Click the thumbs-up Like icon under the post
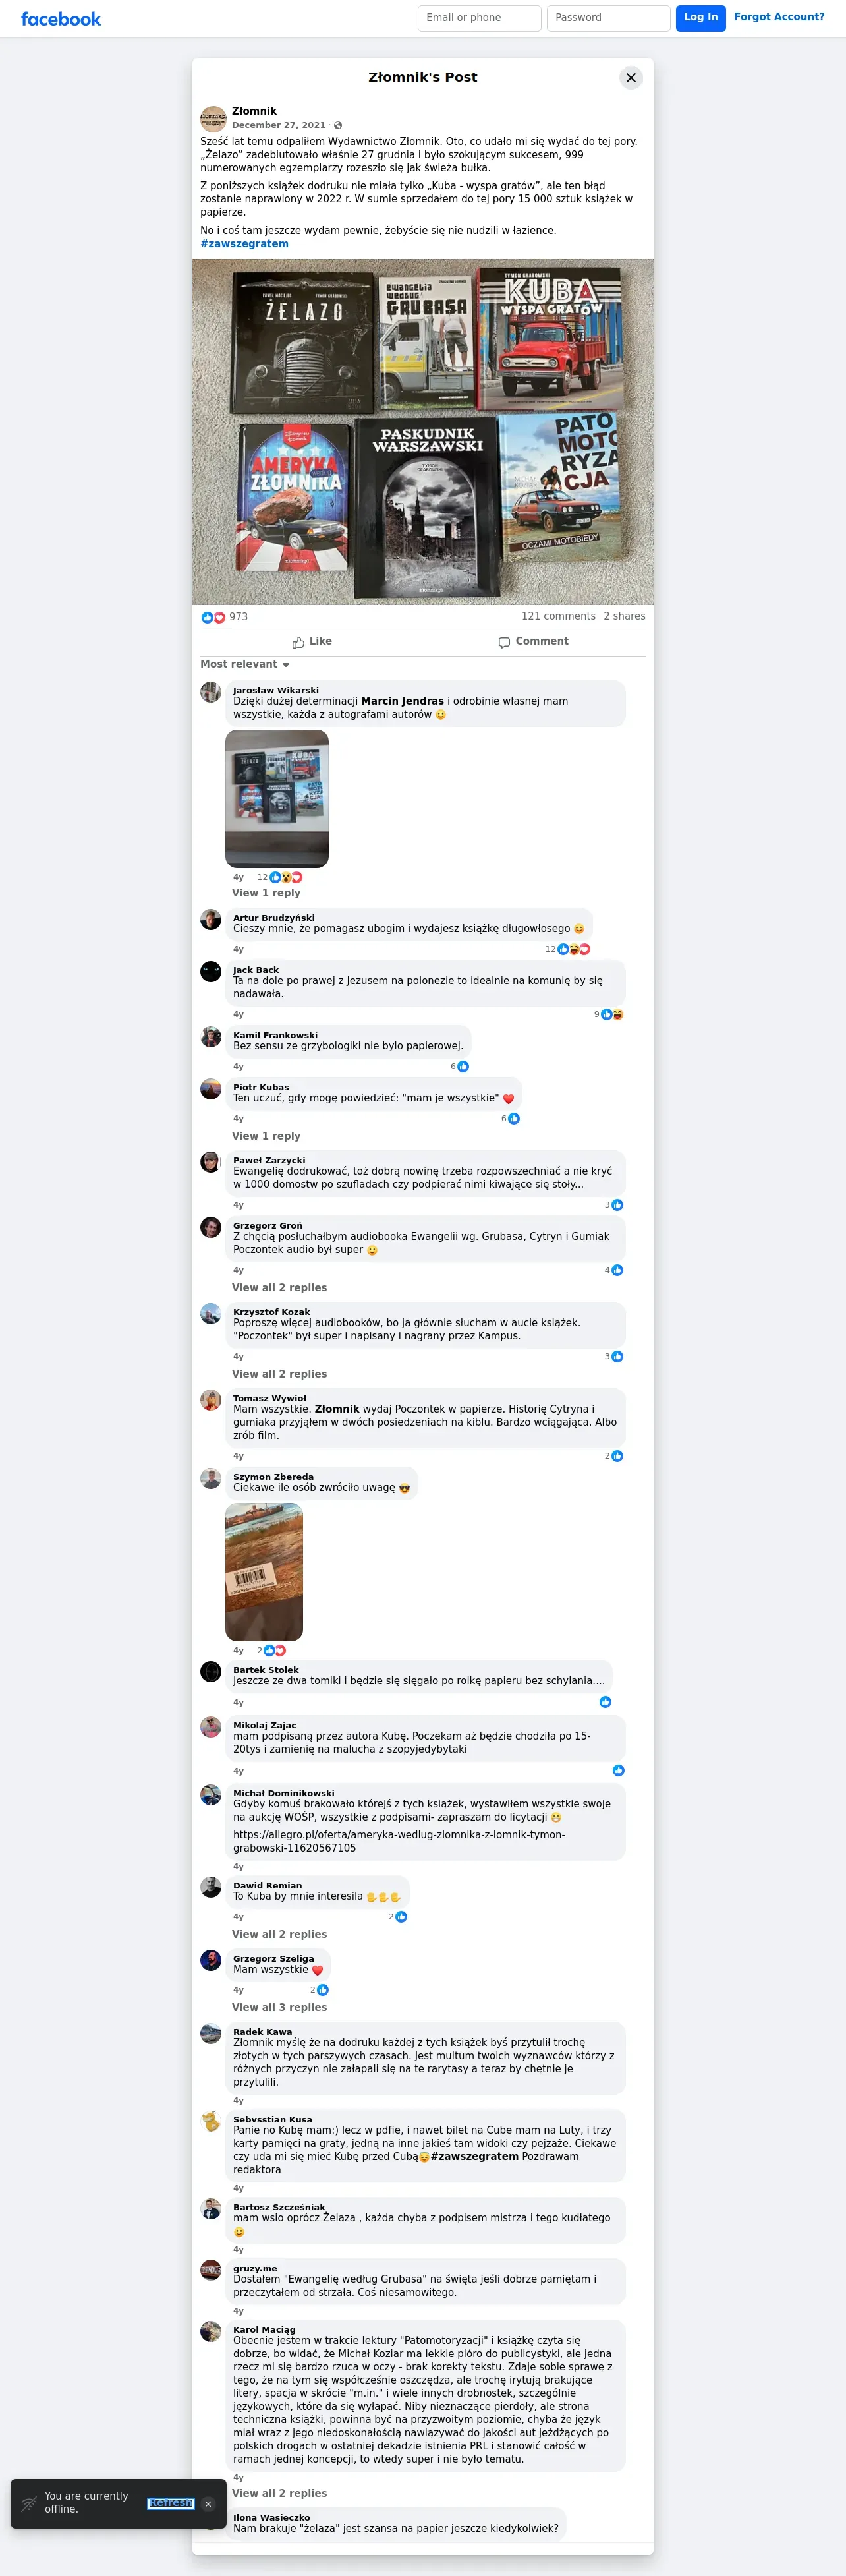Viewport: 846px width, 2576px height. pyautogui.click(x=298, y=642)
